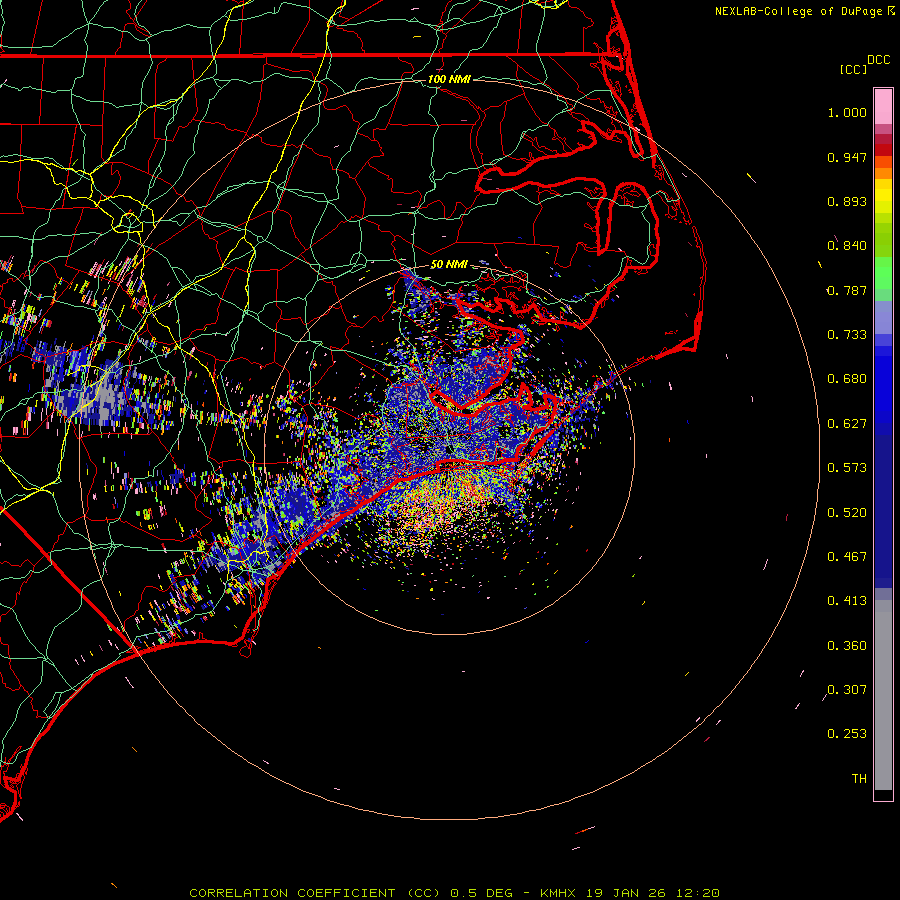Click the 0.947 legend value
The width and height of the screenshot is (900, 900).
[847, 157]
